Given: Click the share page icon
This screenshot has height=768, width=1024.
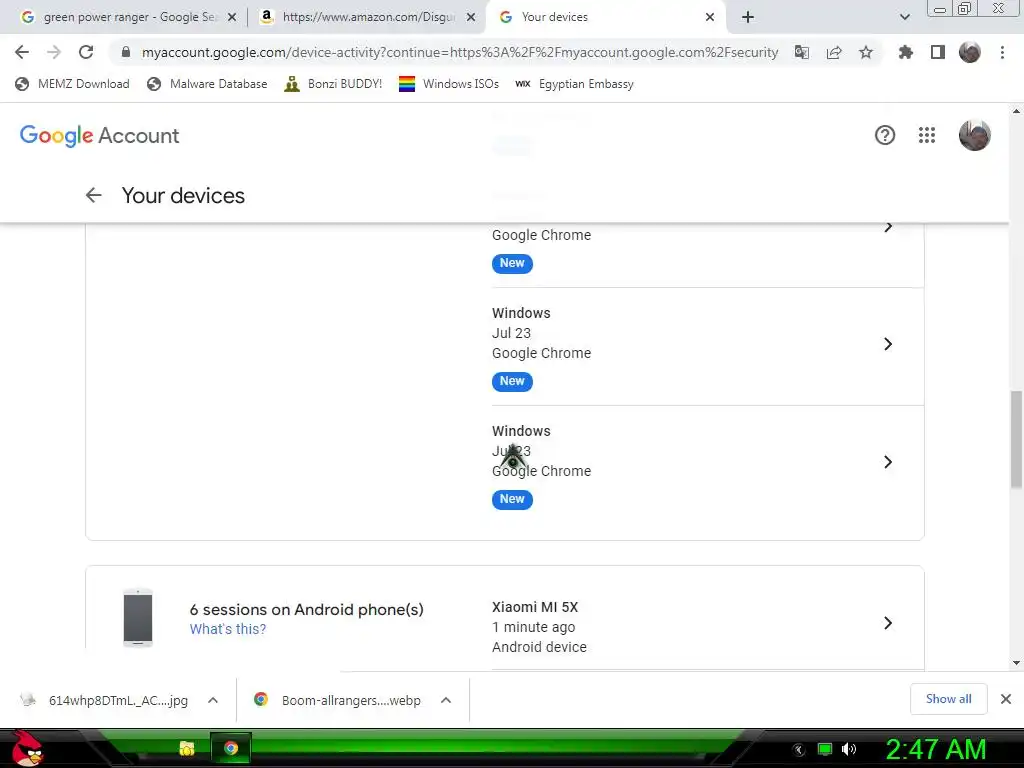Looking at the screenshot, I should click(834, 52).
